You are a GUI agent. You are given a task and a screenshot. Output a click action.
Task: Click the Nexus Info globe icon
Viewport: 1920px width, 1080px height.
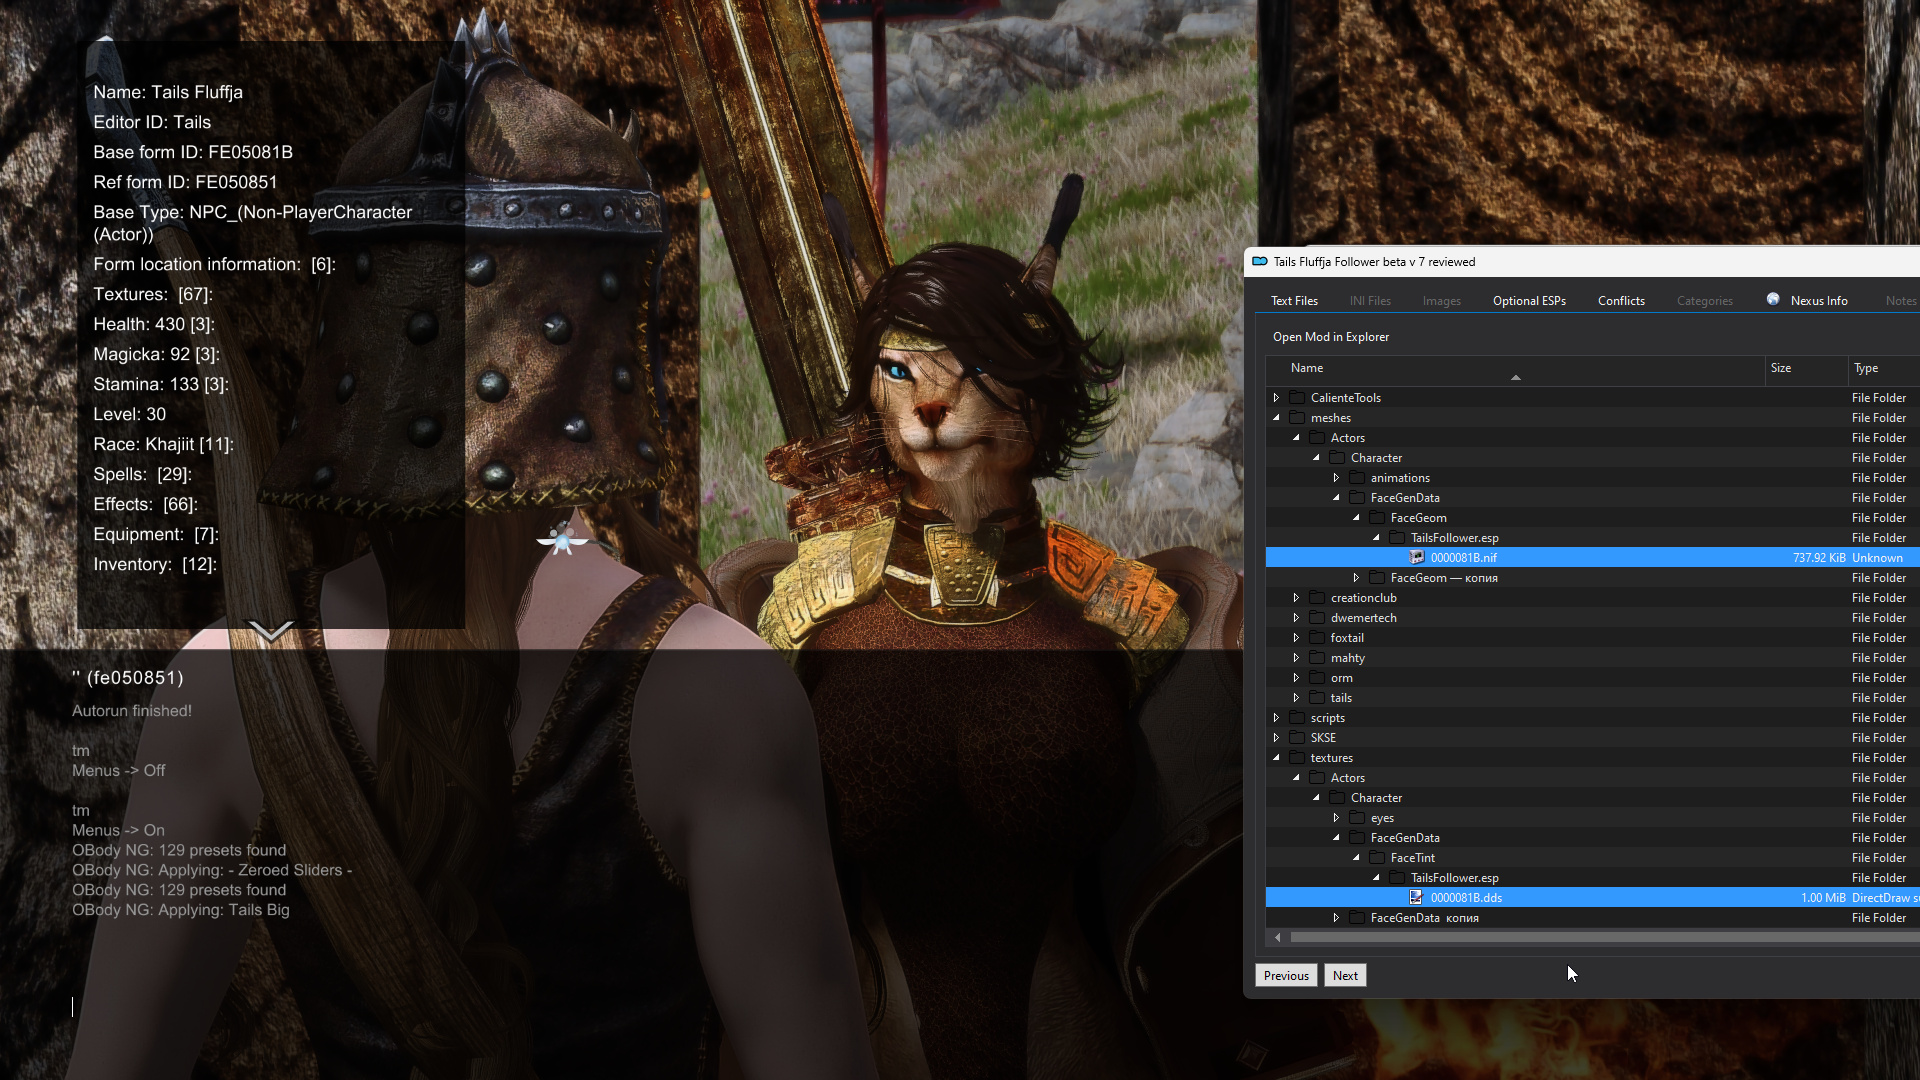click(x=1773, y=299)
